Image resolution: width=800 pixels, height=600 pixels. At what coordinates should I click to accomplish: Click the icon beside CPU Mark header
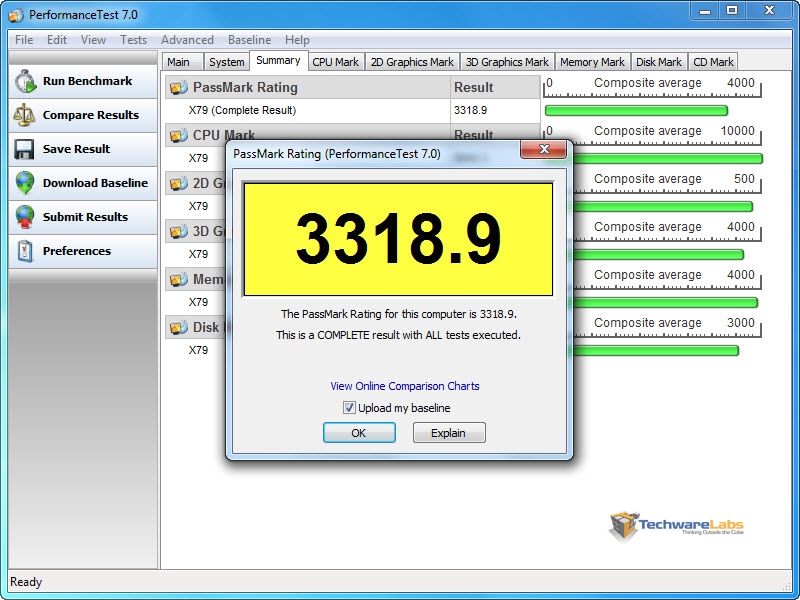[x=179, y=136]
